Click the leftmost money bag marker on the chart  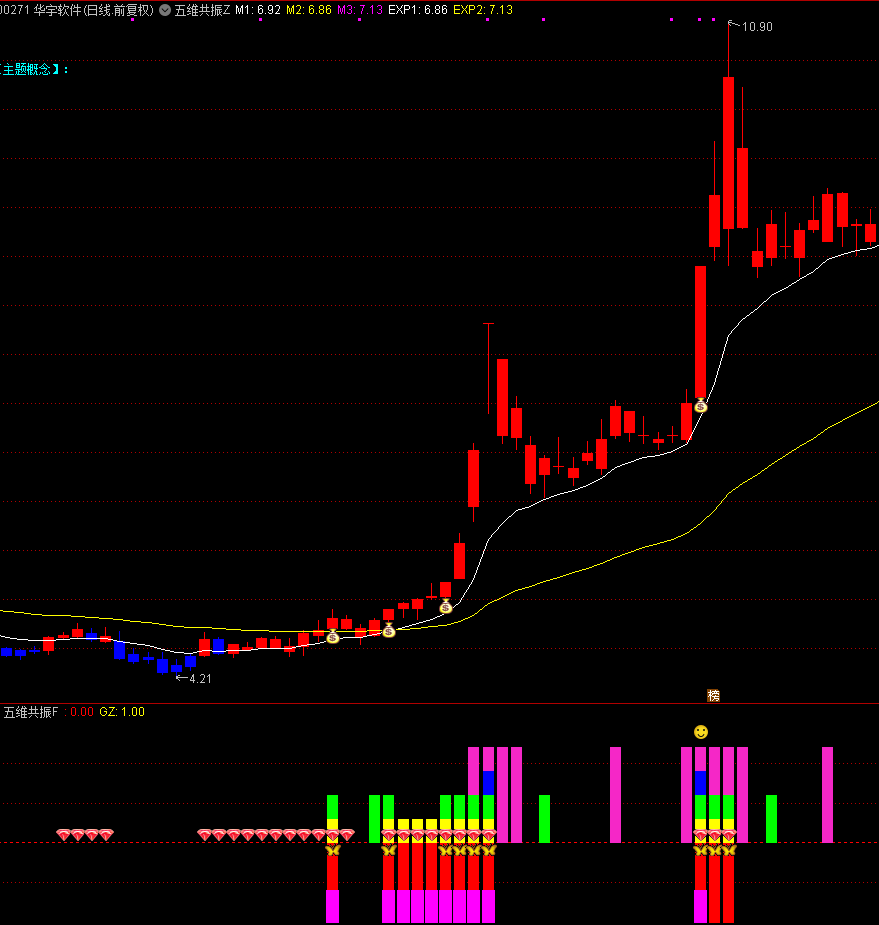pyautogui.click(x=333, y=636)
